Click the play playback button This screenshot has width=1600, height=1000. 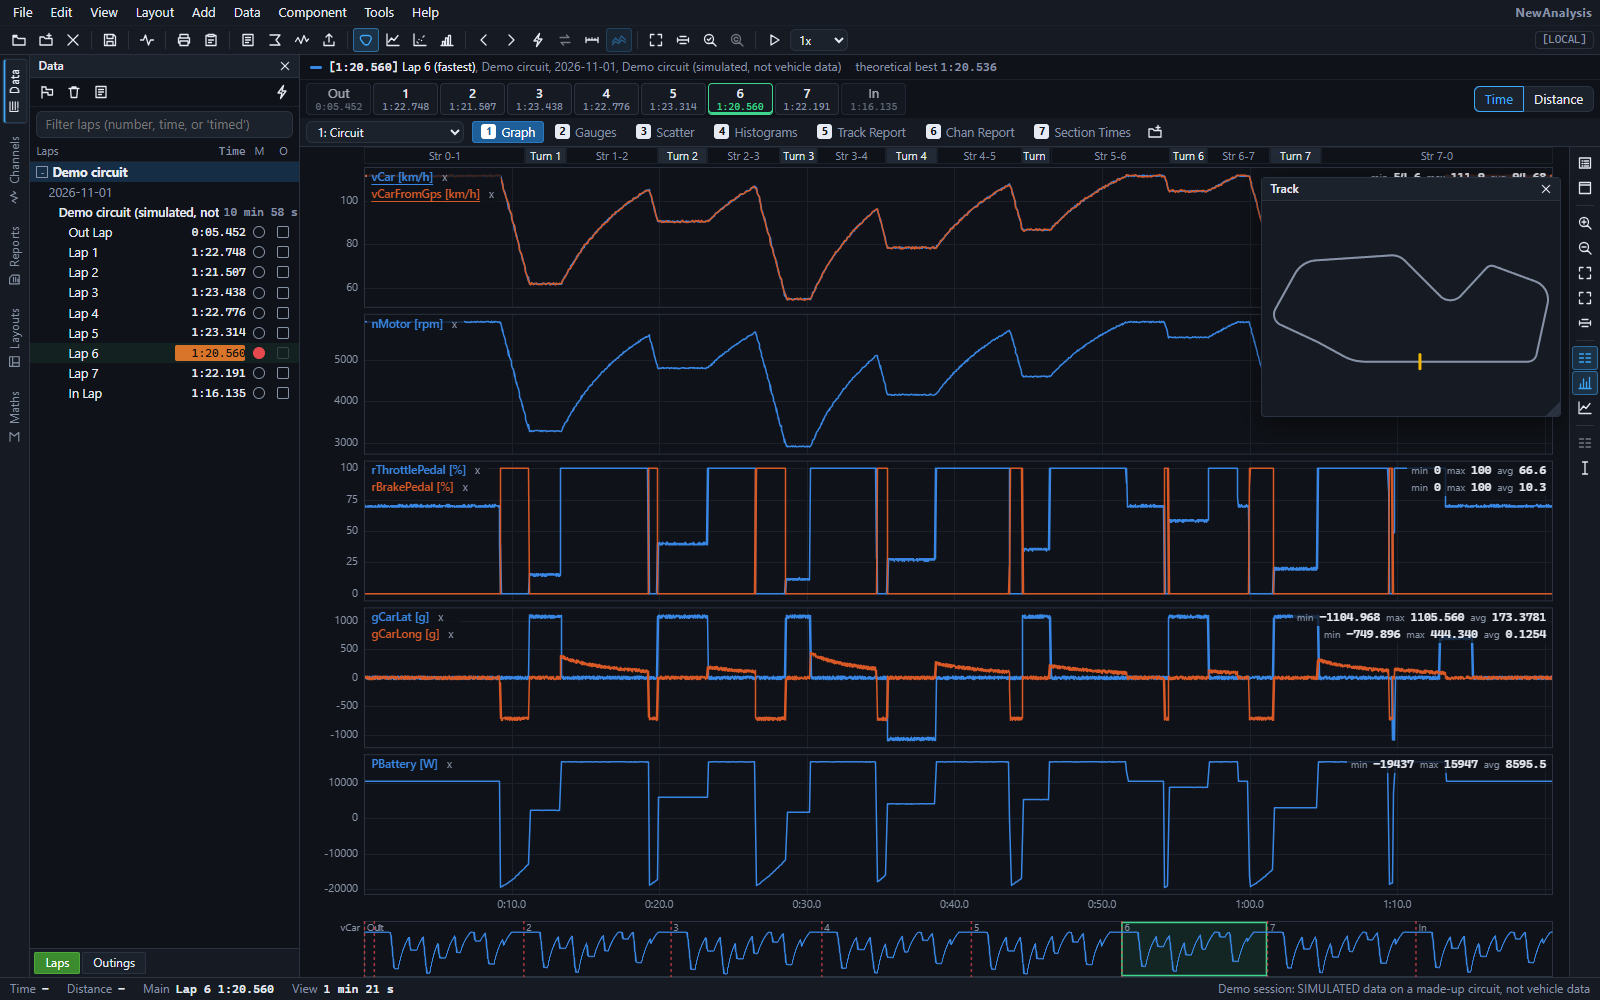[x=774, y=40]
